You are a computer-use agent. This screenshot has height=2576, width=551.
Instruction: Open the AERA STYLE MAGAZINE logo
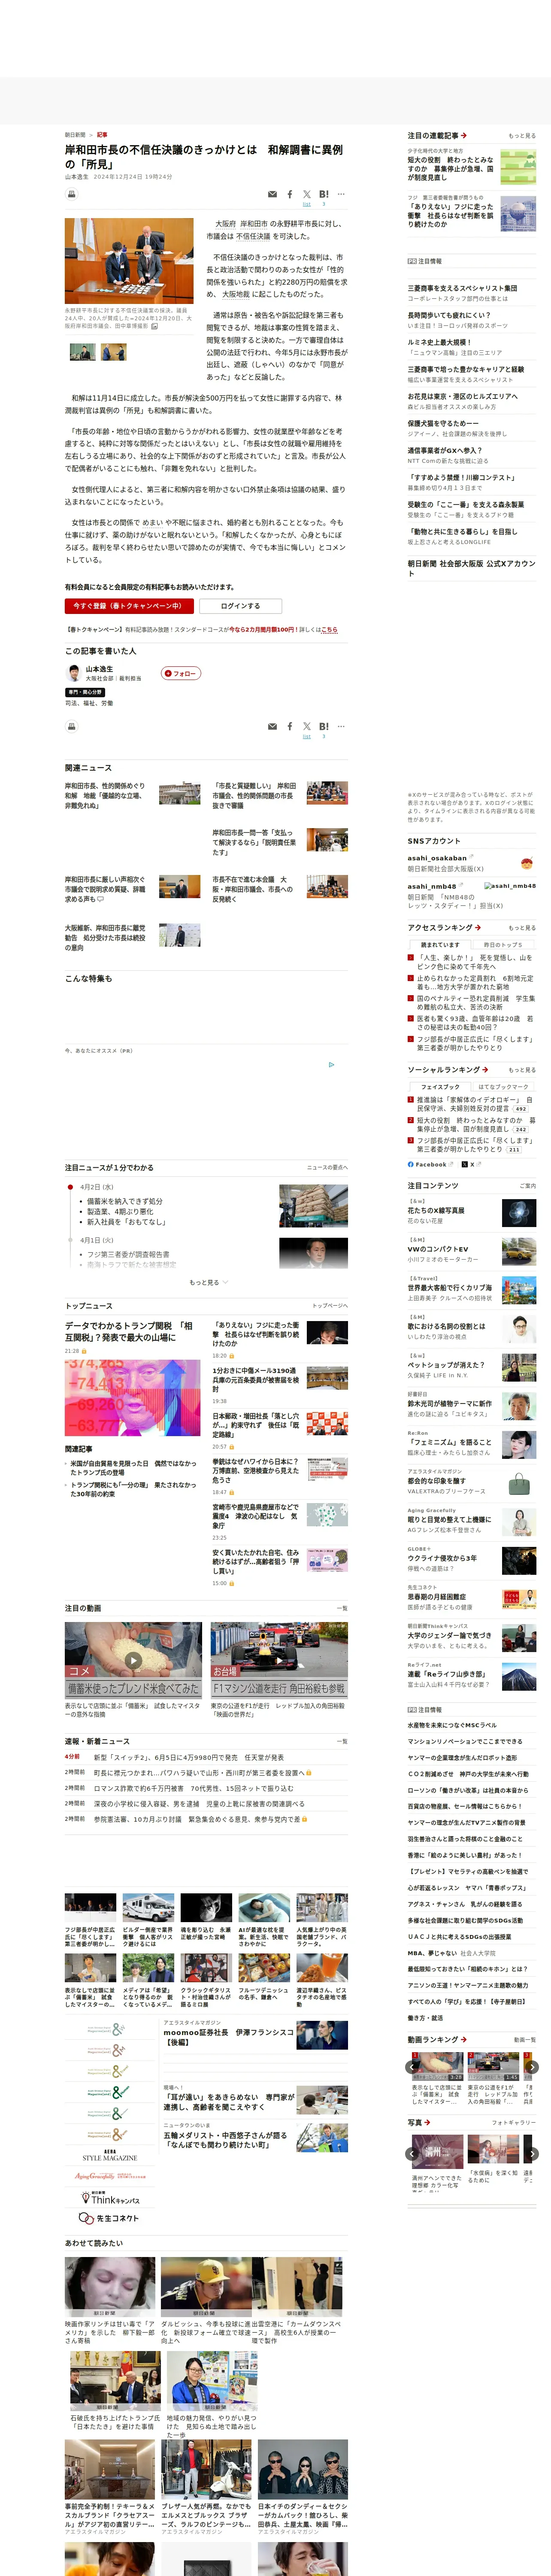[x=109, y=2155]
